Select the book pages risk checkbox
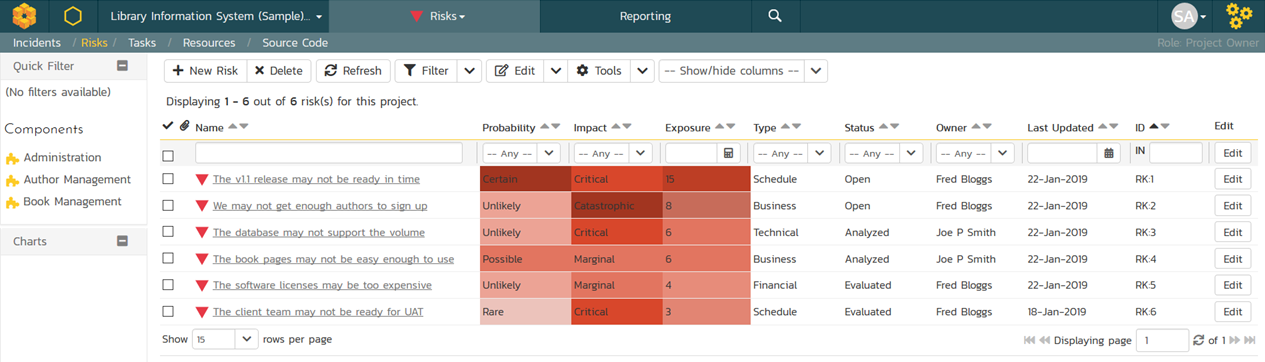 click(x=168, y=258)
